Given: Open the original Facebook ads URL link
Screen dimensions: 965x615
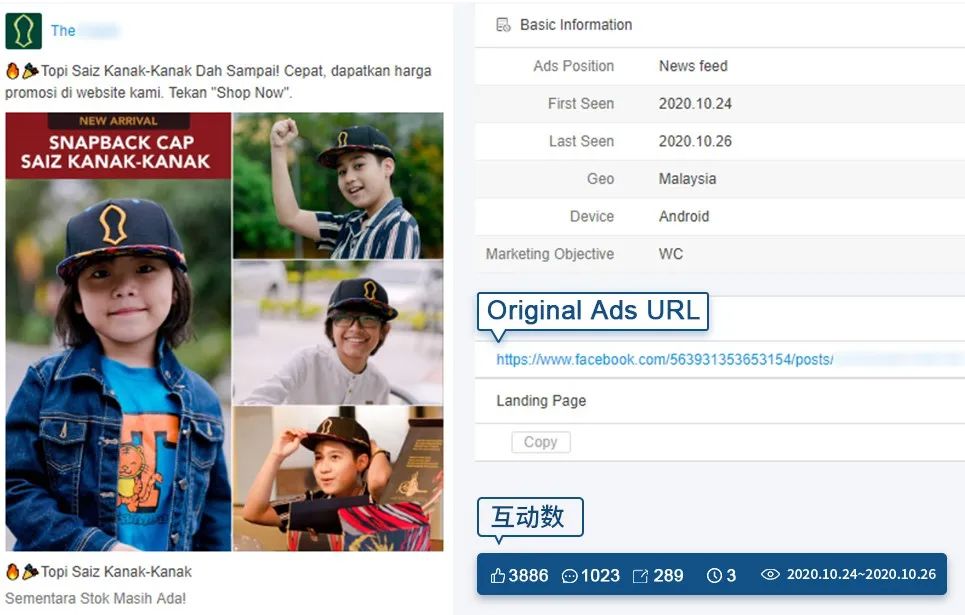Looking at the screenshot, I should pos(664,359).
